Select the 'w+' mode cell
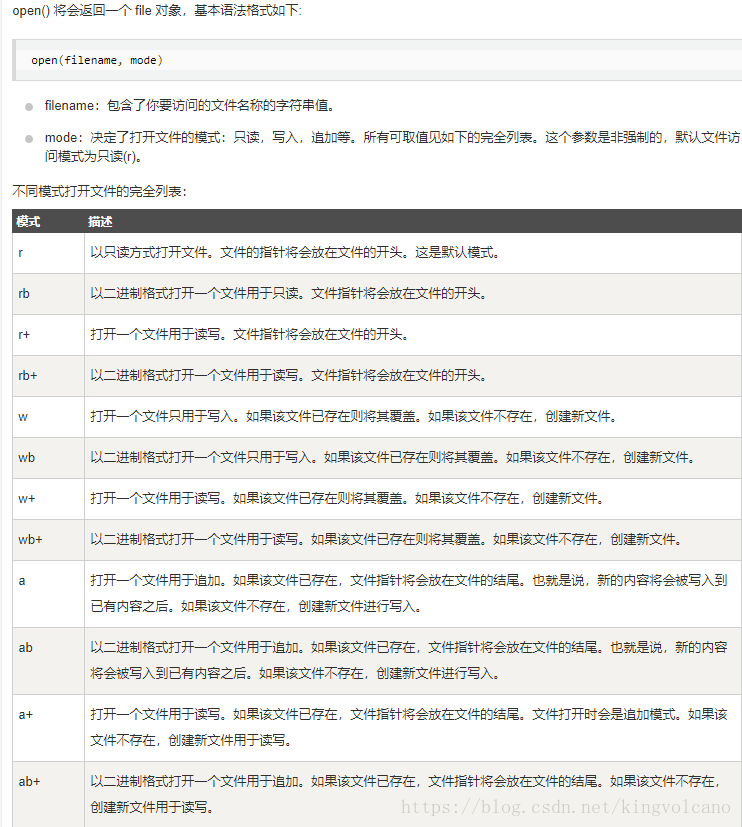Screen dimensions: 742x827 click(x=49, y=498)
